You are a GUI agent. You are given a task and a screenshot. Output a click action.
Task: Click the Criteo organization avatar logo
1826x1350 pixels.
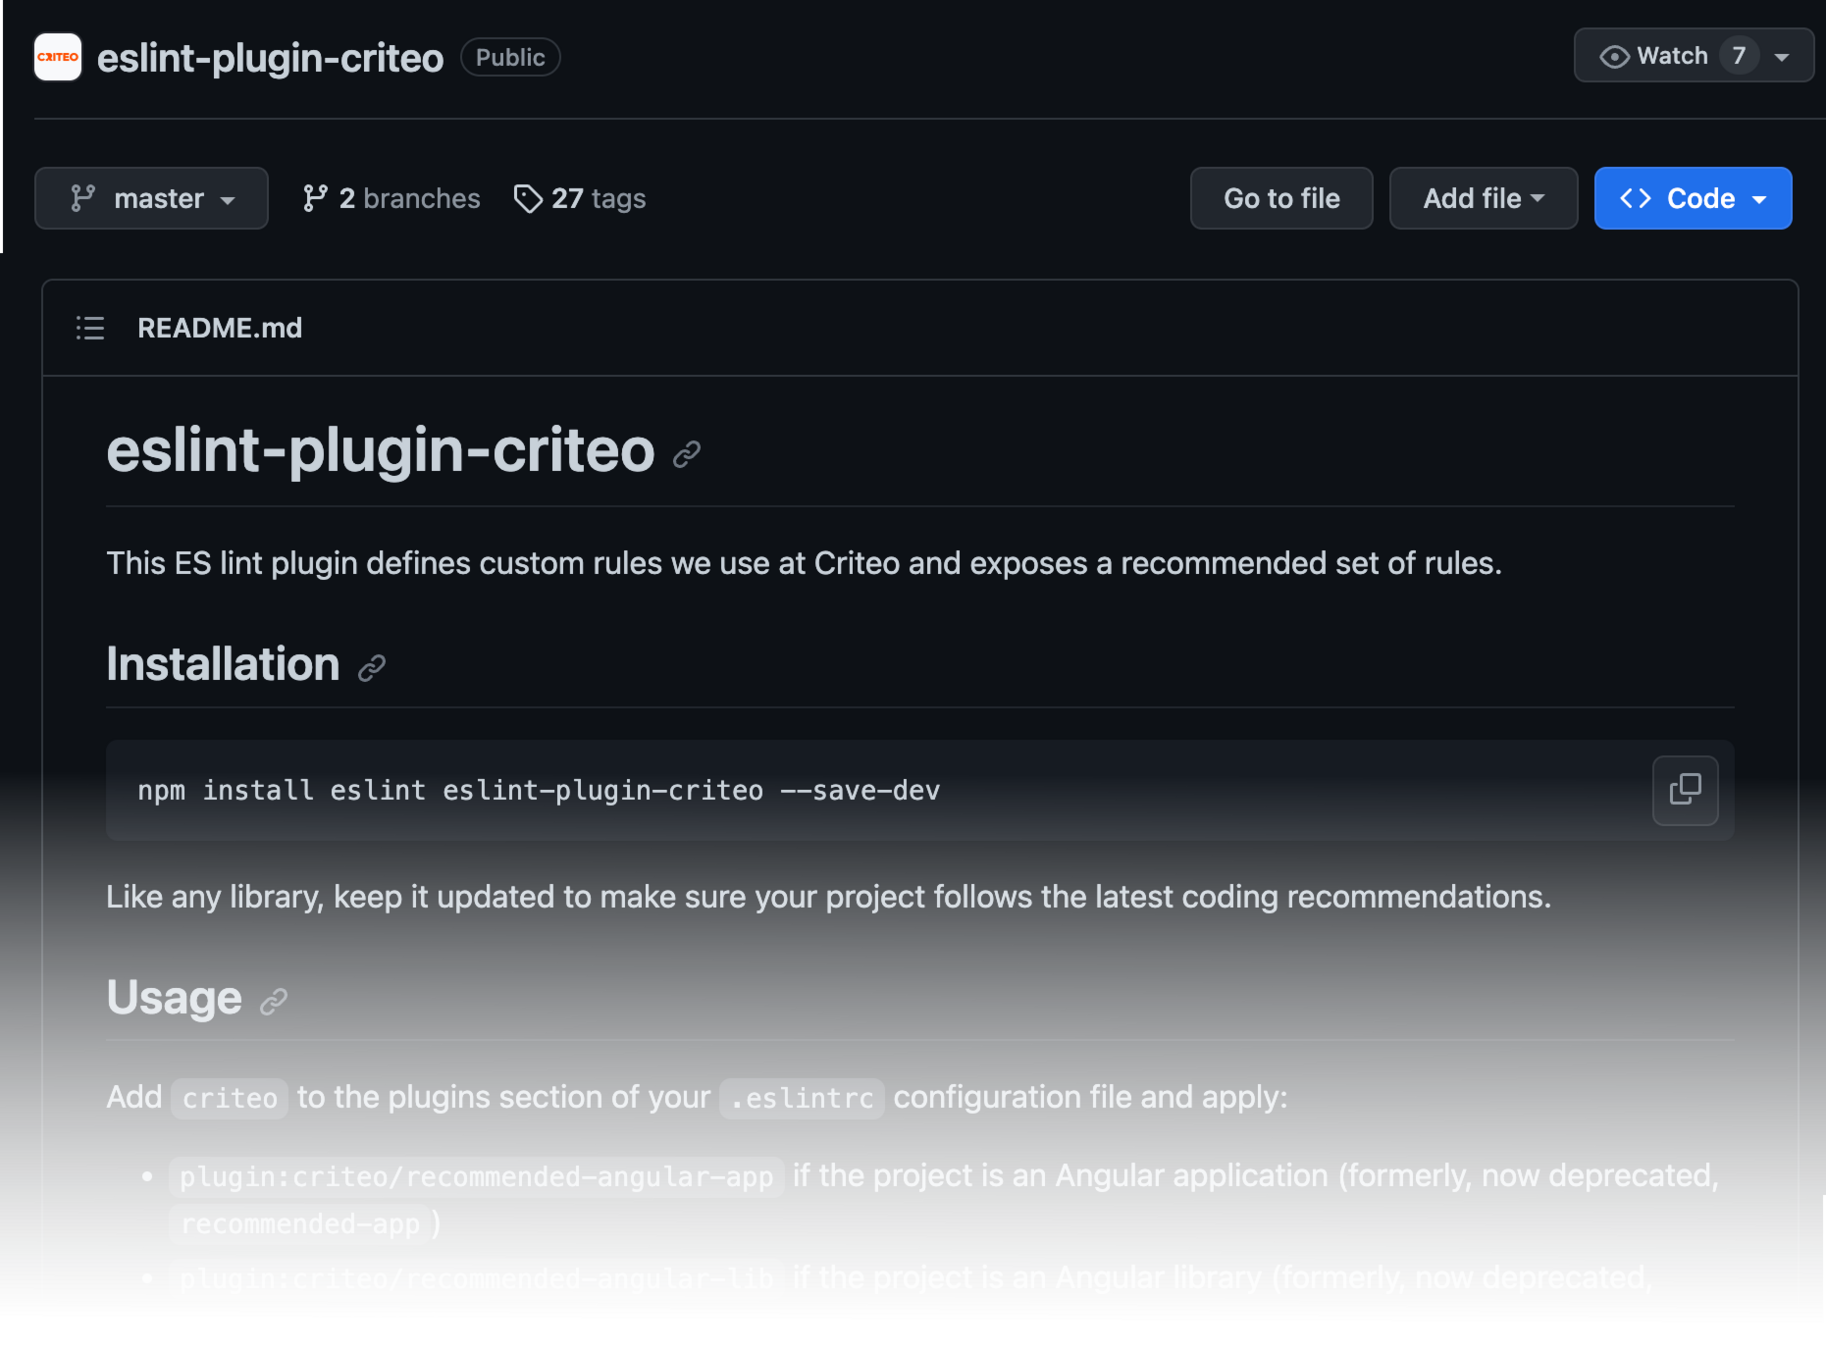pyautogui.click(x=57, y=57)
